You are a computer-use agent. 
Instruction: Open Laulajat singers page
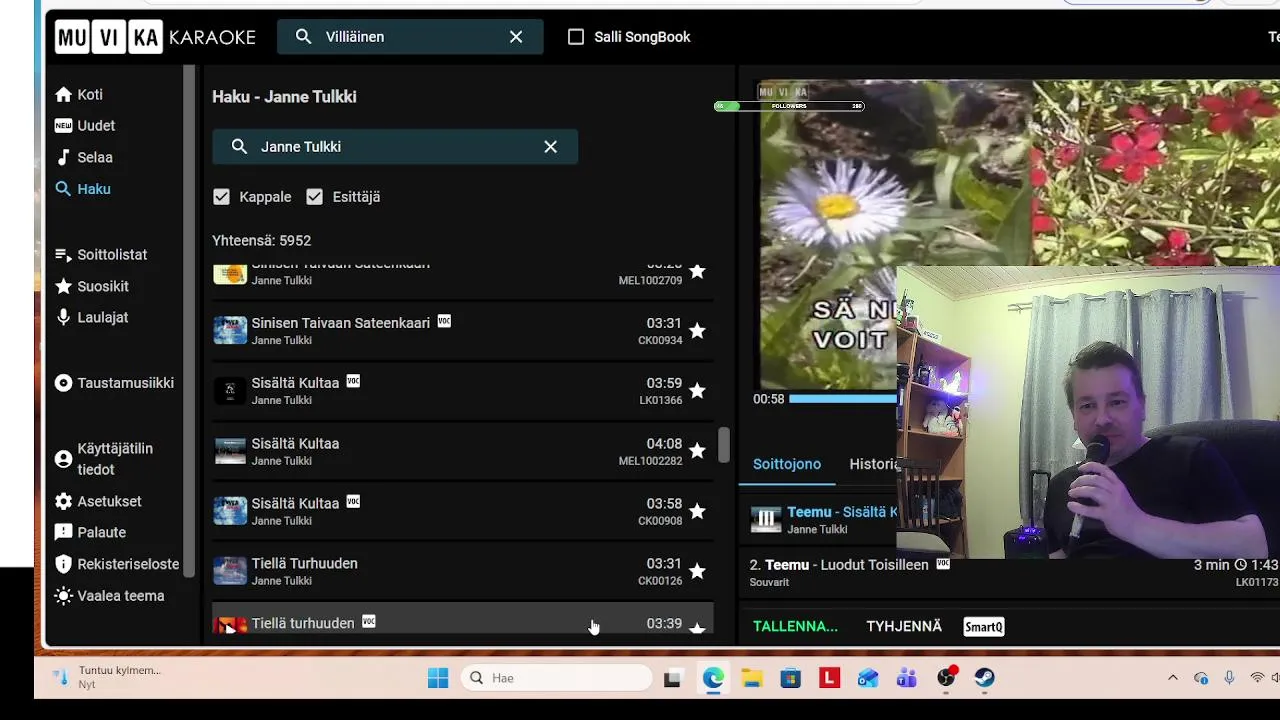coord(92,317)
